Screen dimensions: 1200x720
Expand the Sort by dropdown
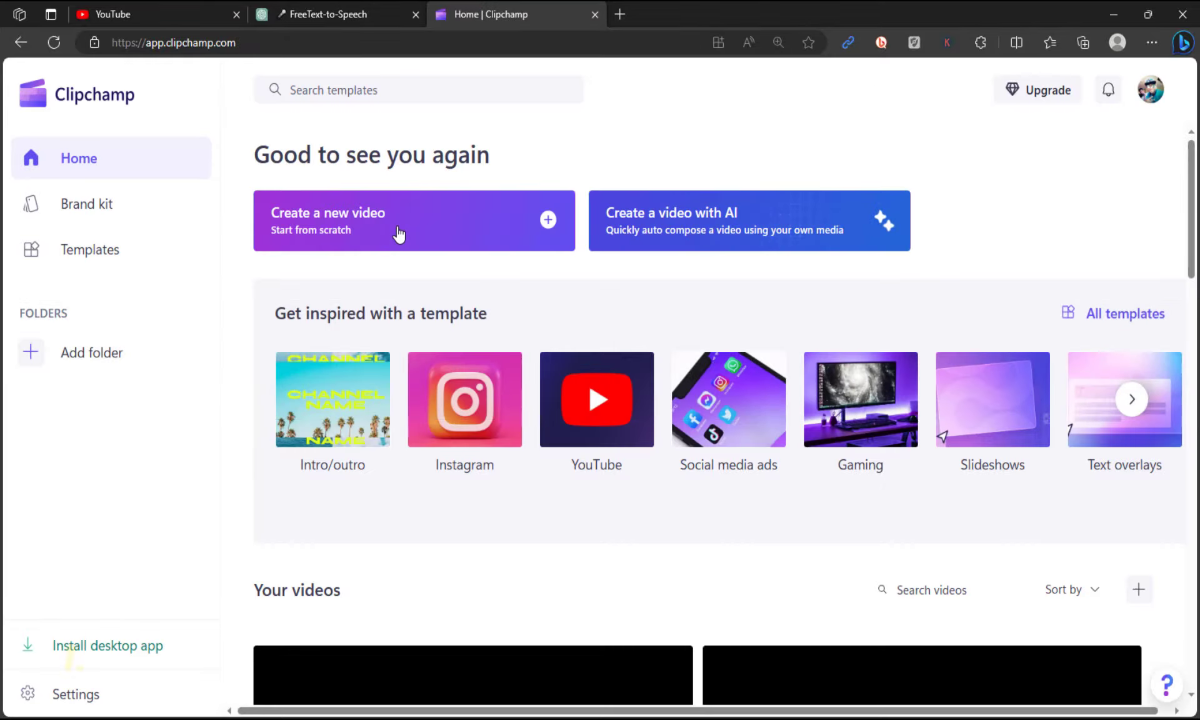coord(1072,590)
